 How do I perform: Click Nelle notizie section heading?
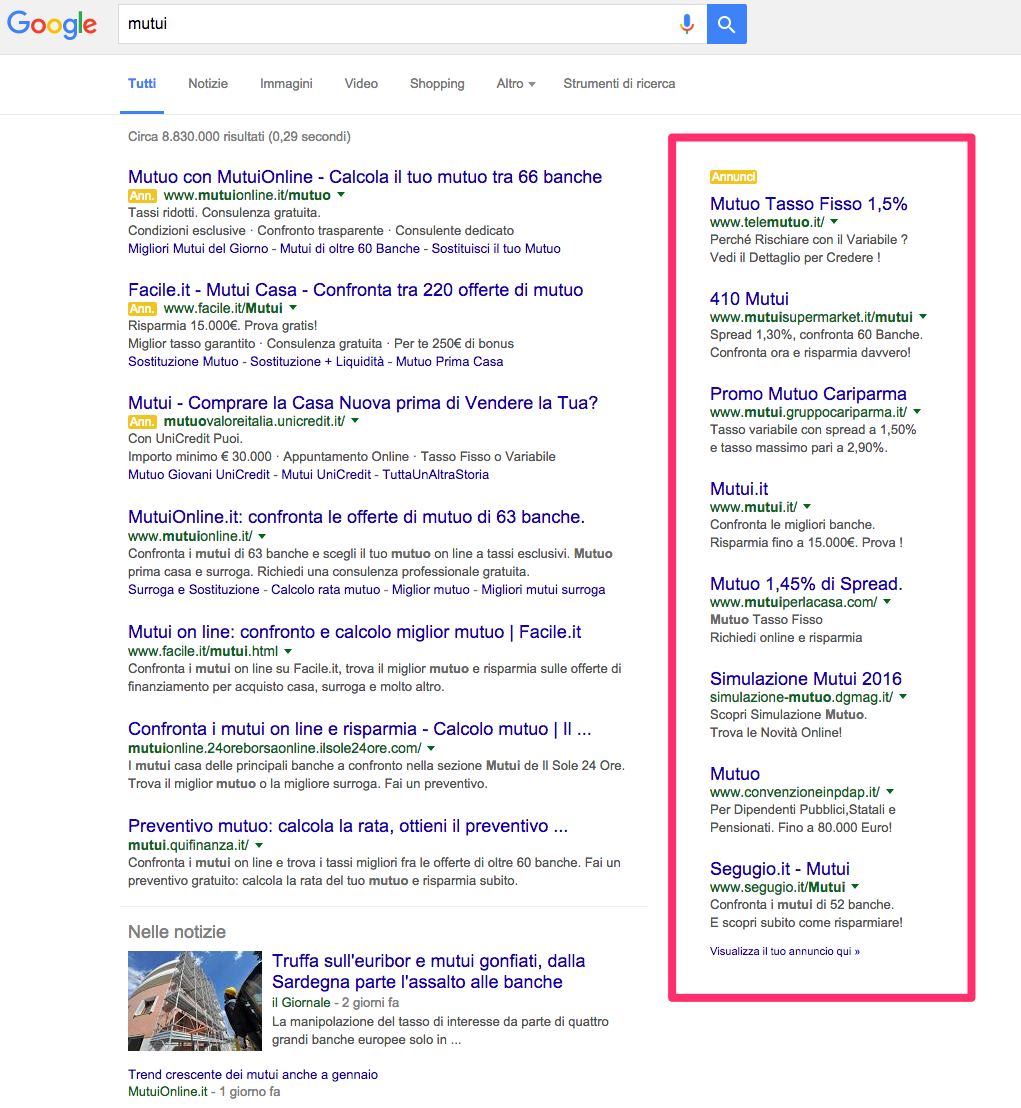pos(177,932)
